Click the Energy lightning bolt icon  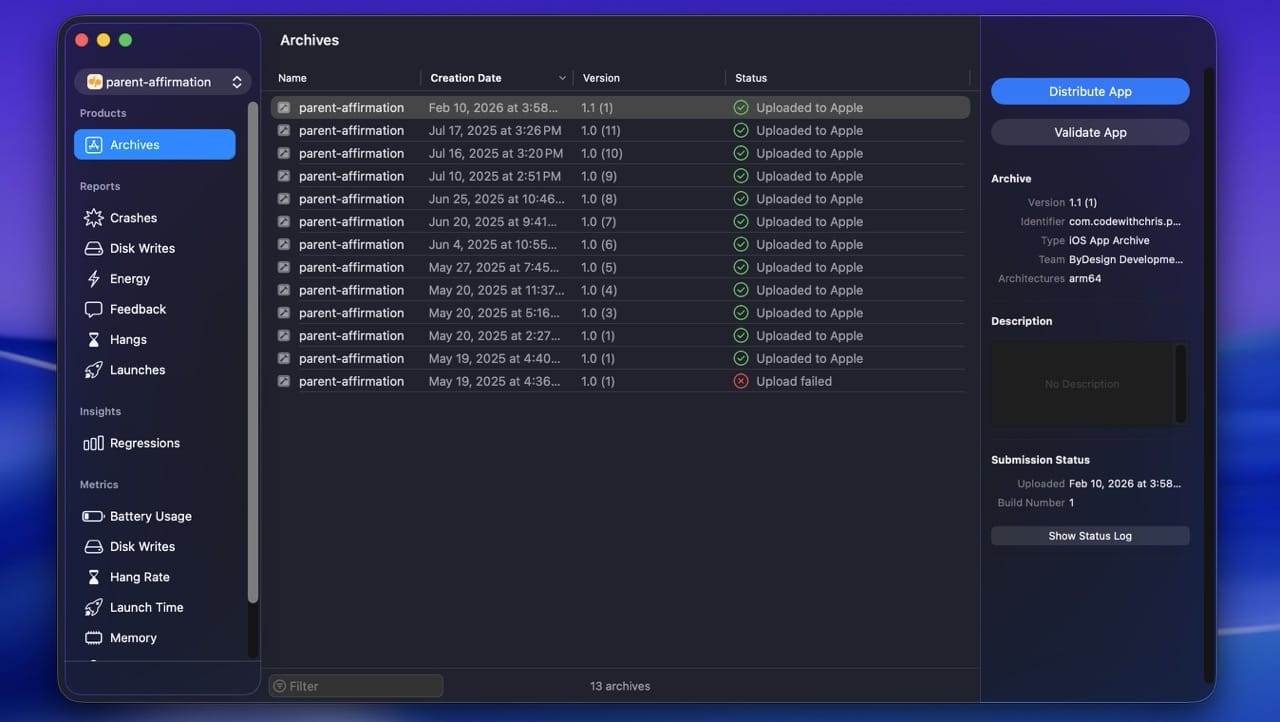pos(93,279)
